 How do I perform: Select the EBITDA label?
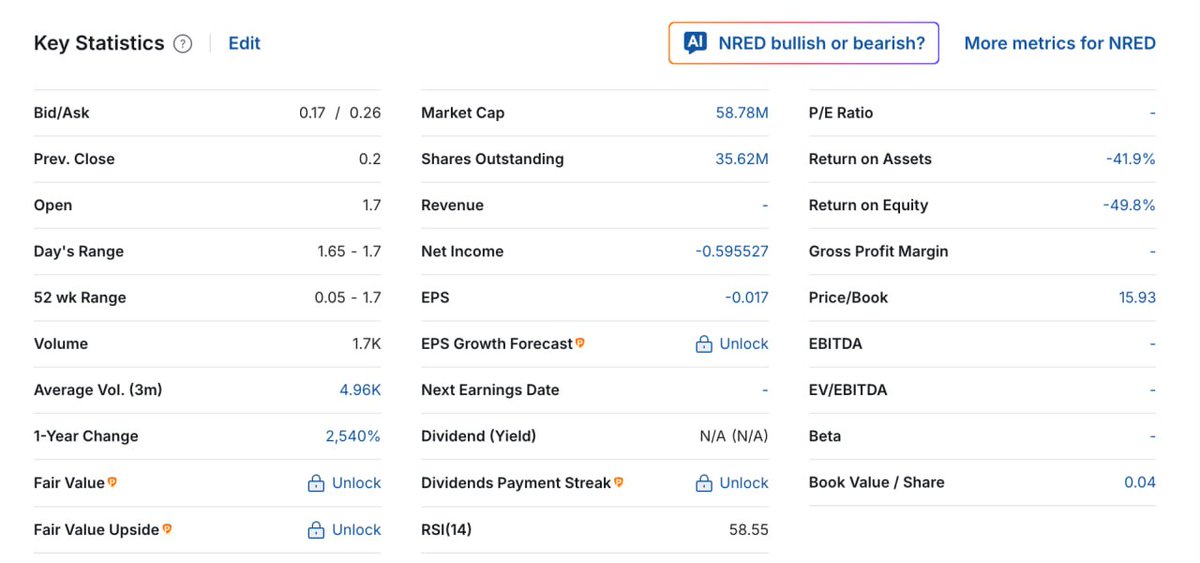835,344
